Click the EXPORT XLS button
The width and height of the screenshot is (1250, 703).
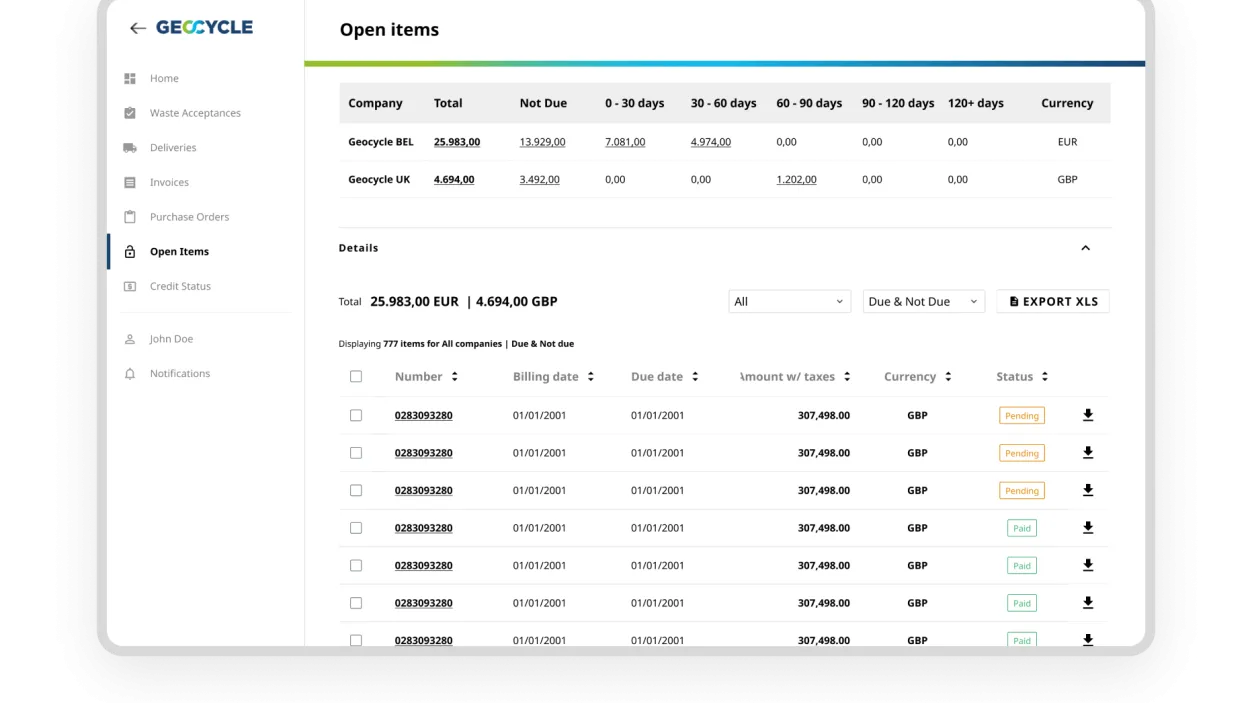coord(1053,301)
